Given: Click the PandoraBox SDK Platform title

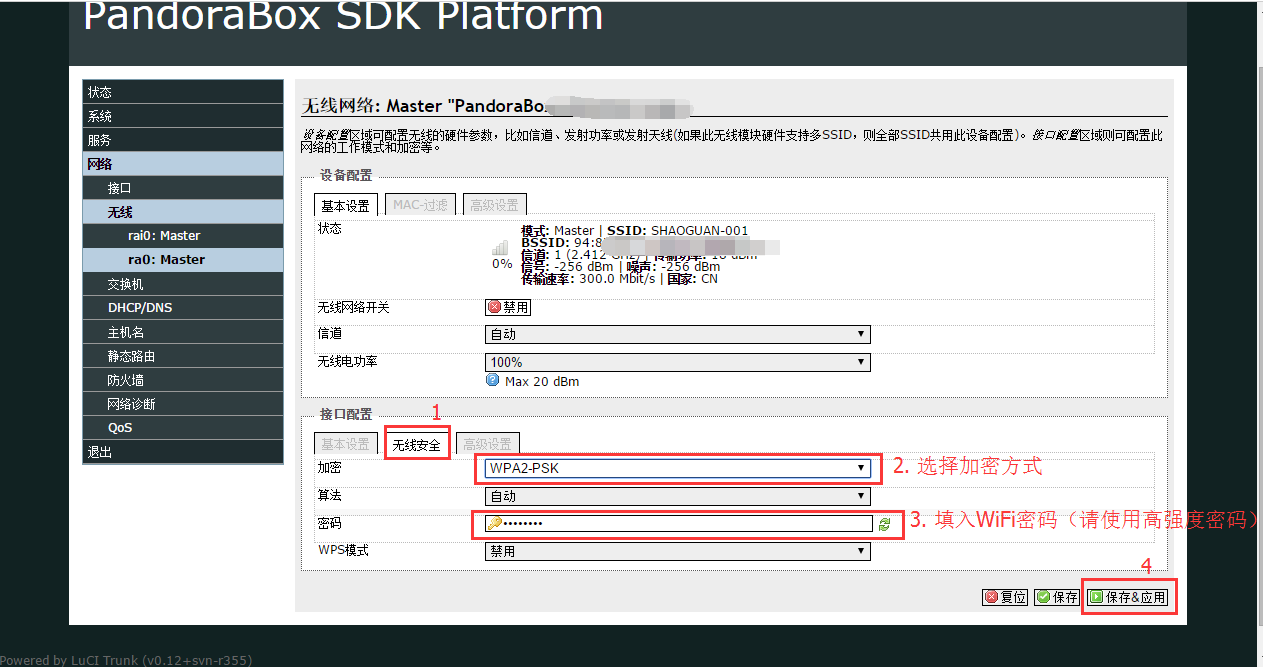Looking at the screenshot, I should (343, 16).
